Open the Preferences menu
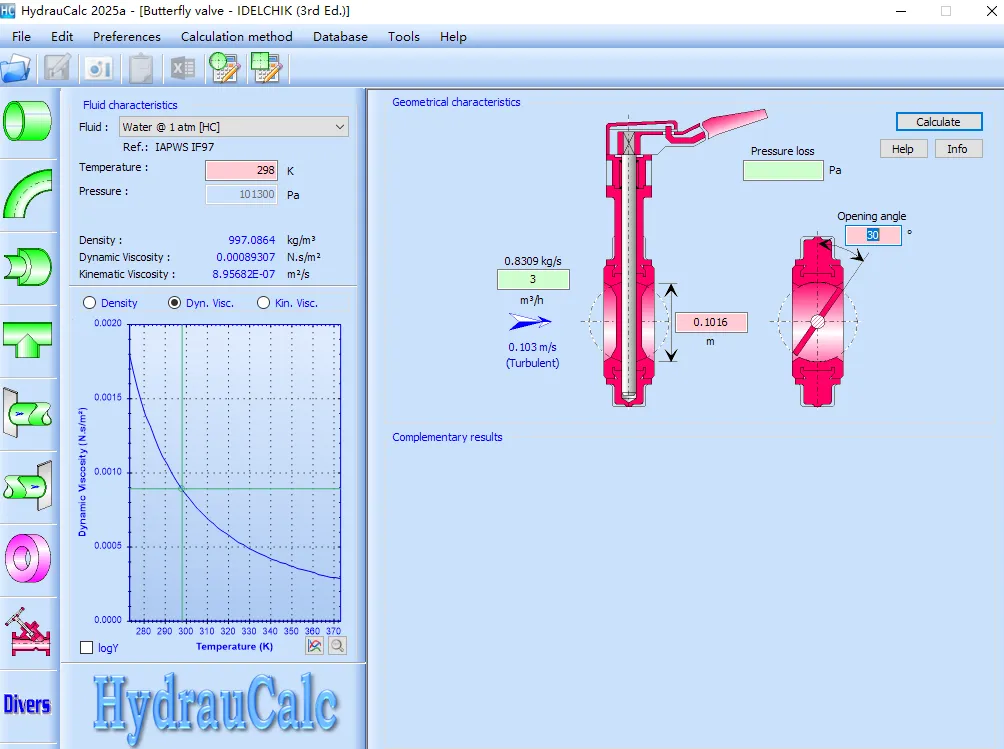 [x=127, y=36]
